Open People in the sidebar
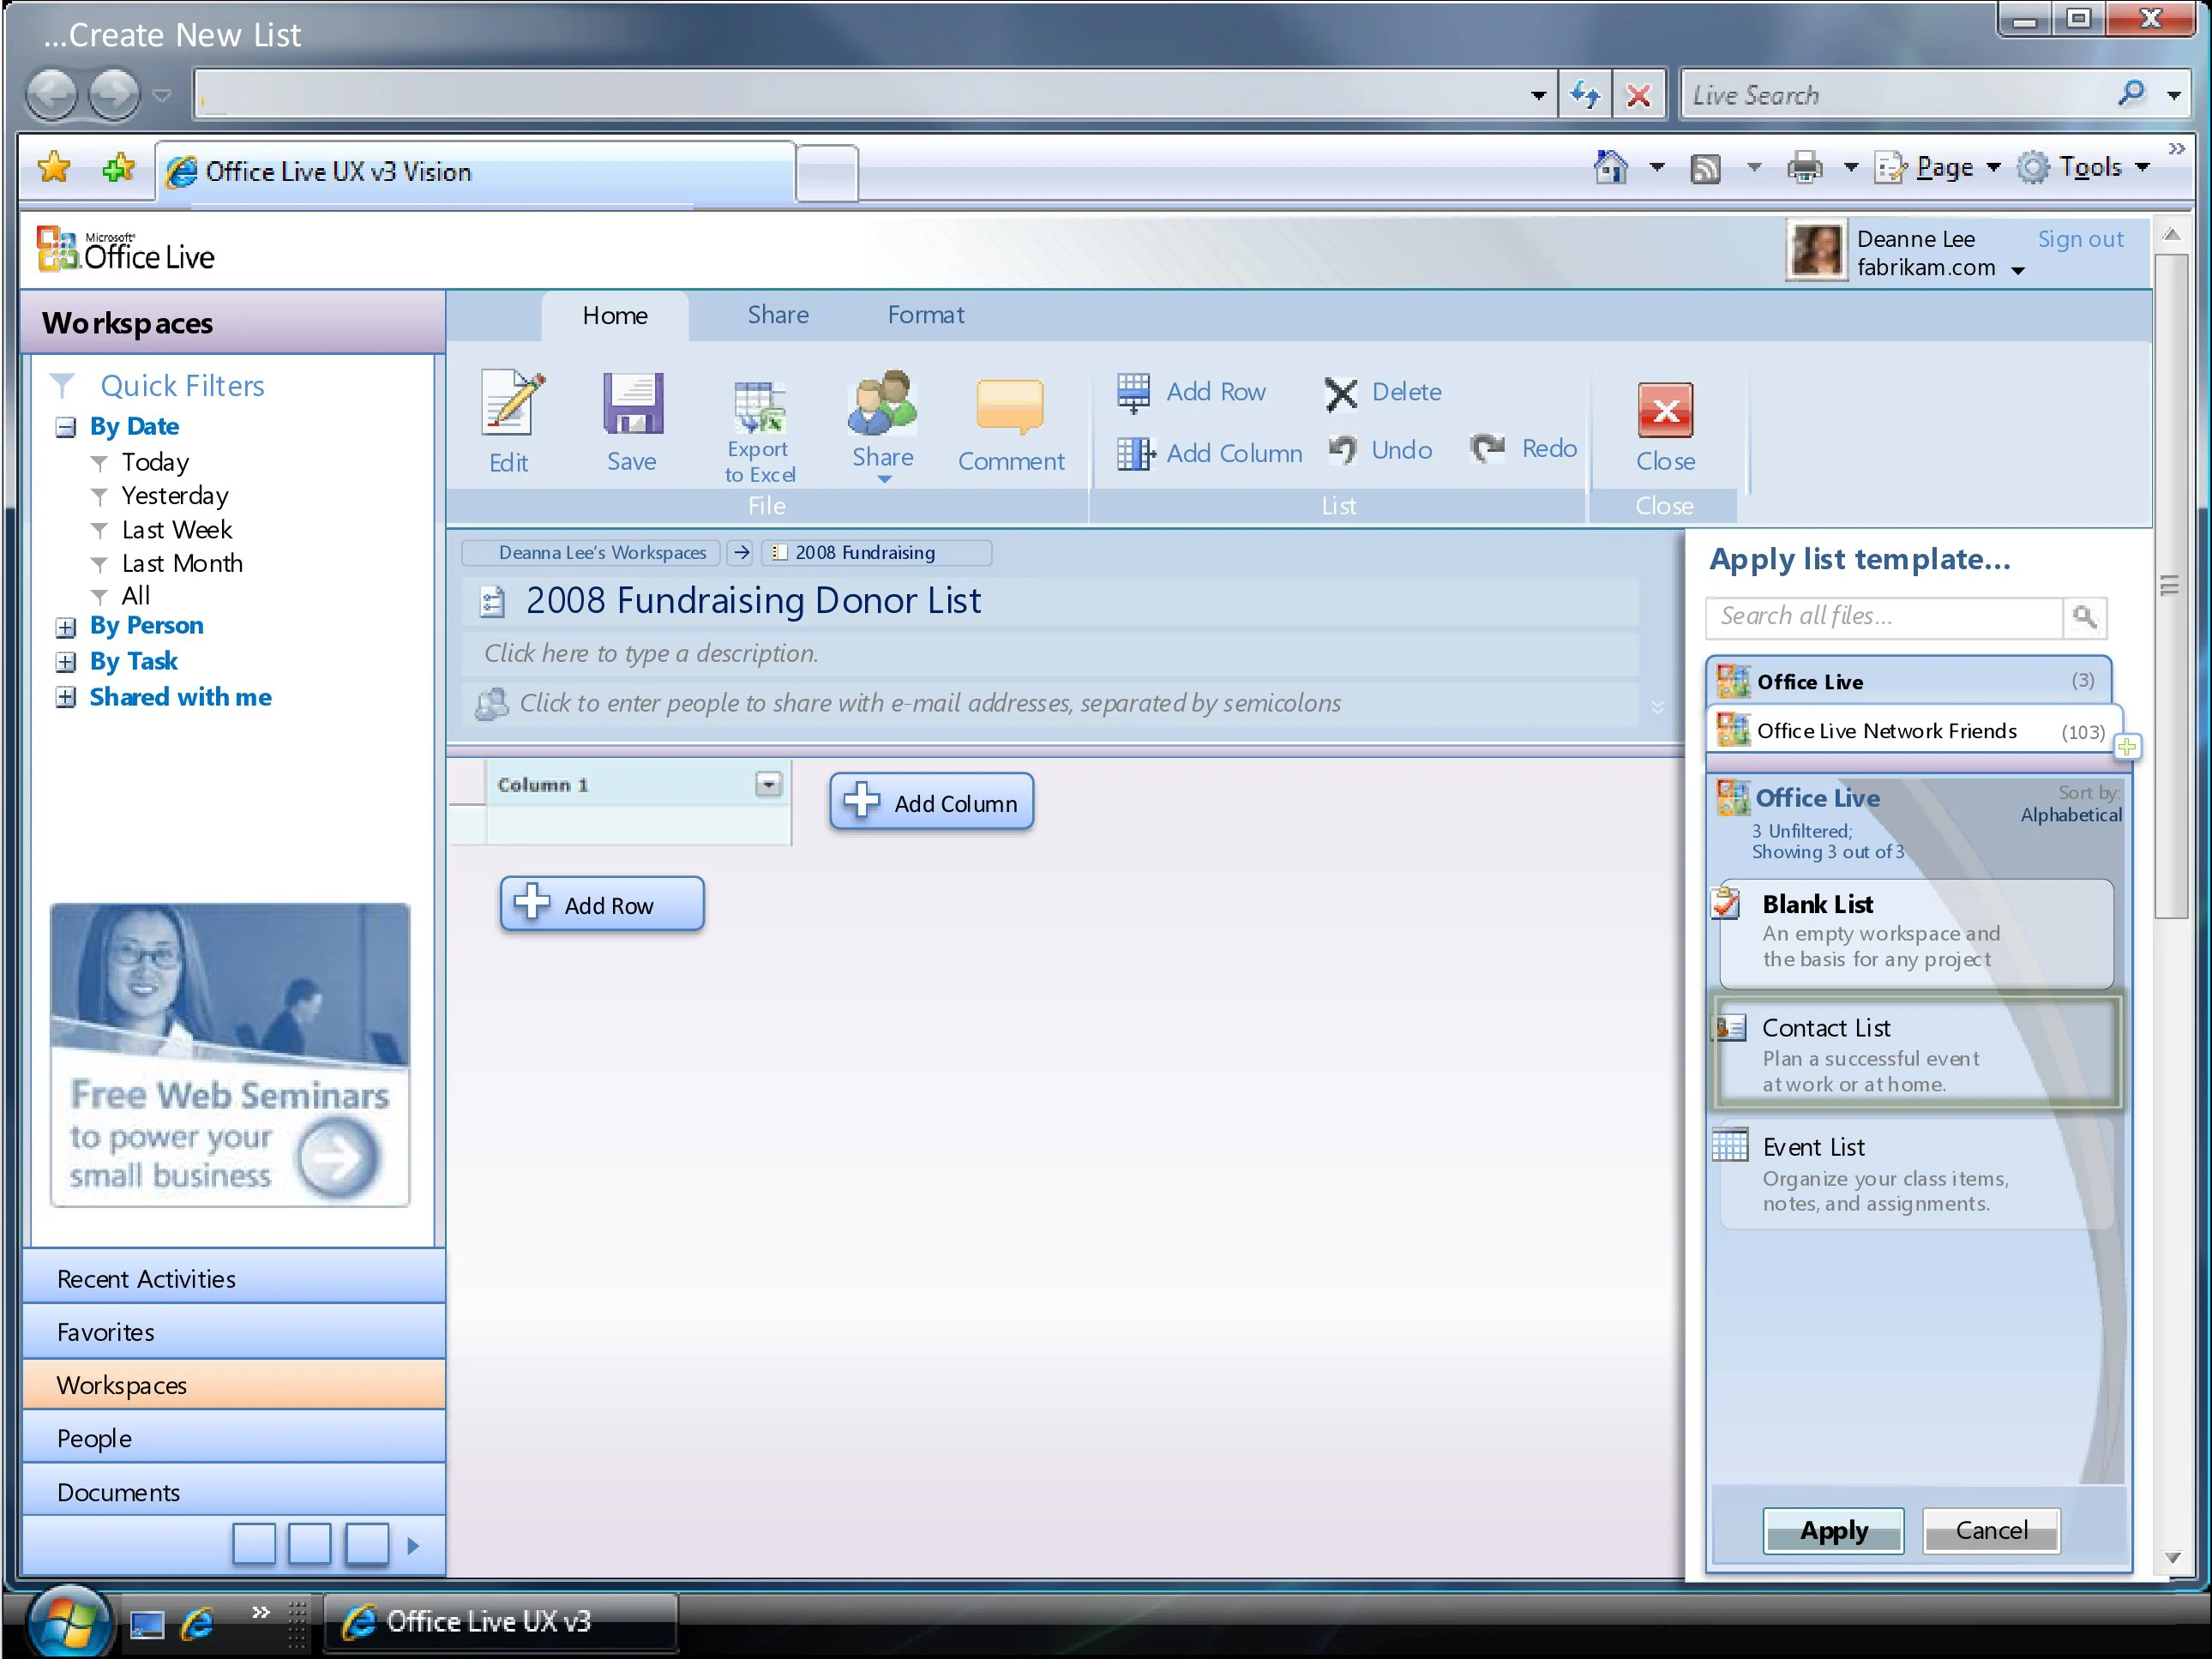This screenshot has width=2212, height=1659. tap(234, 1438)
